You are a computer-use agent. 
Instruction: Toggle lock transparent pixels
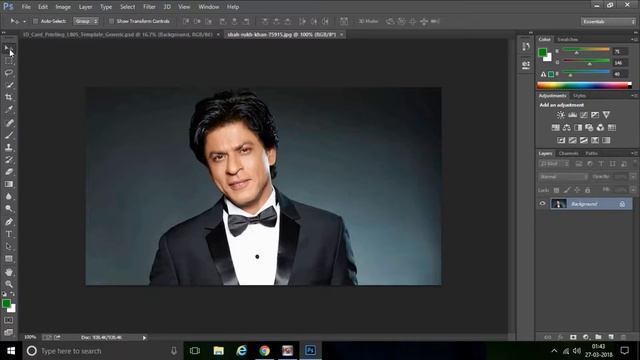(x=556, y=190)
